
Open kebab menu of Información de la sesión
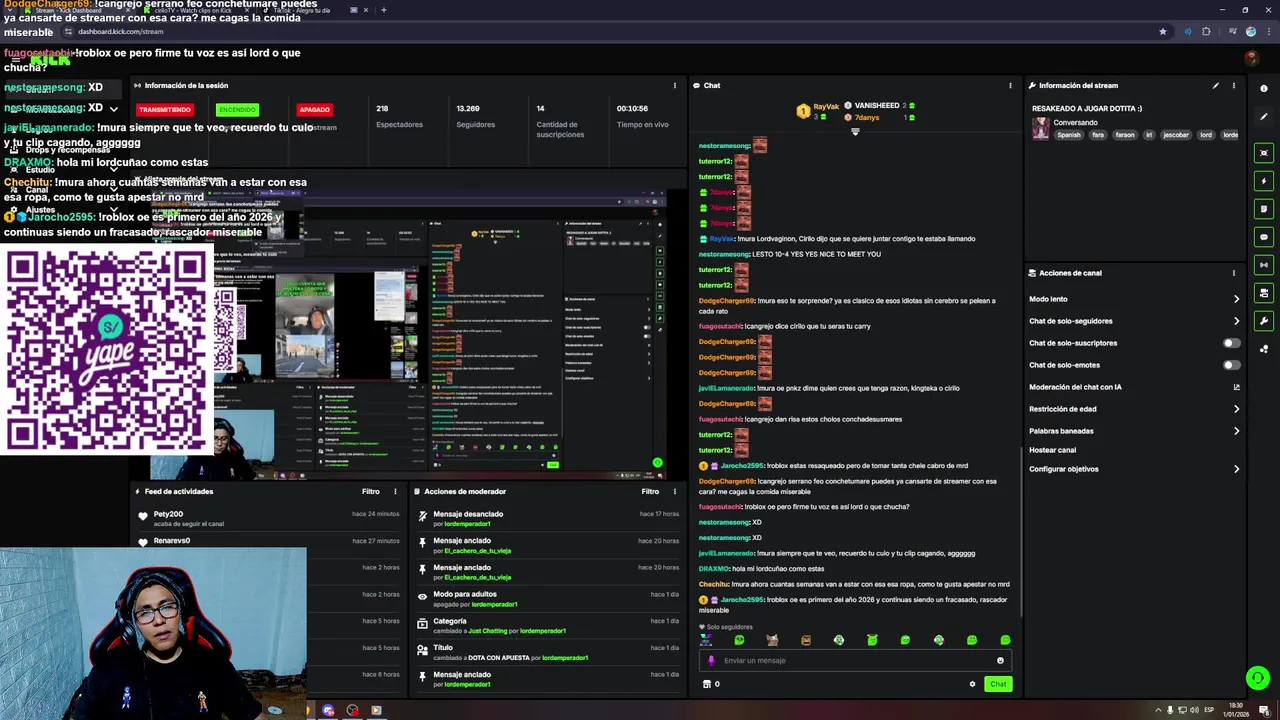675,86
